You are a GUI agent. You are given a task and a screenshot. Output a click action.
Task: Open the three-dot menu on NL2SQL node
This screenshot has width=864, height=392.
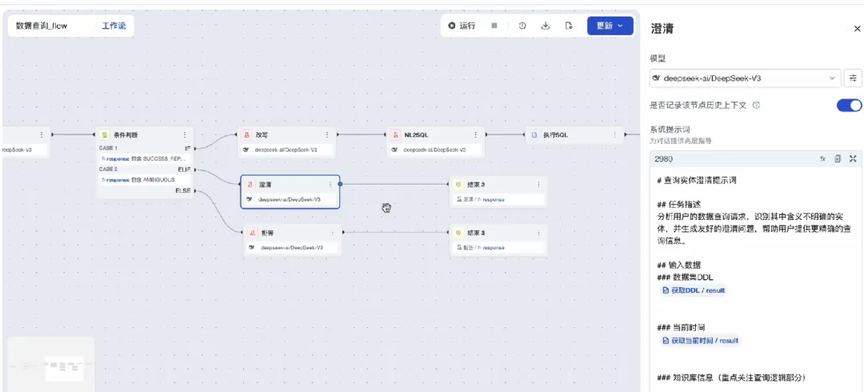click(476, 135)
